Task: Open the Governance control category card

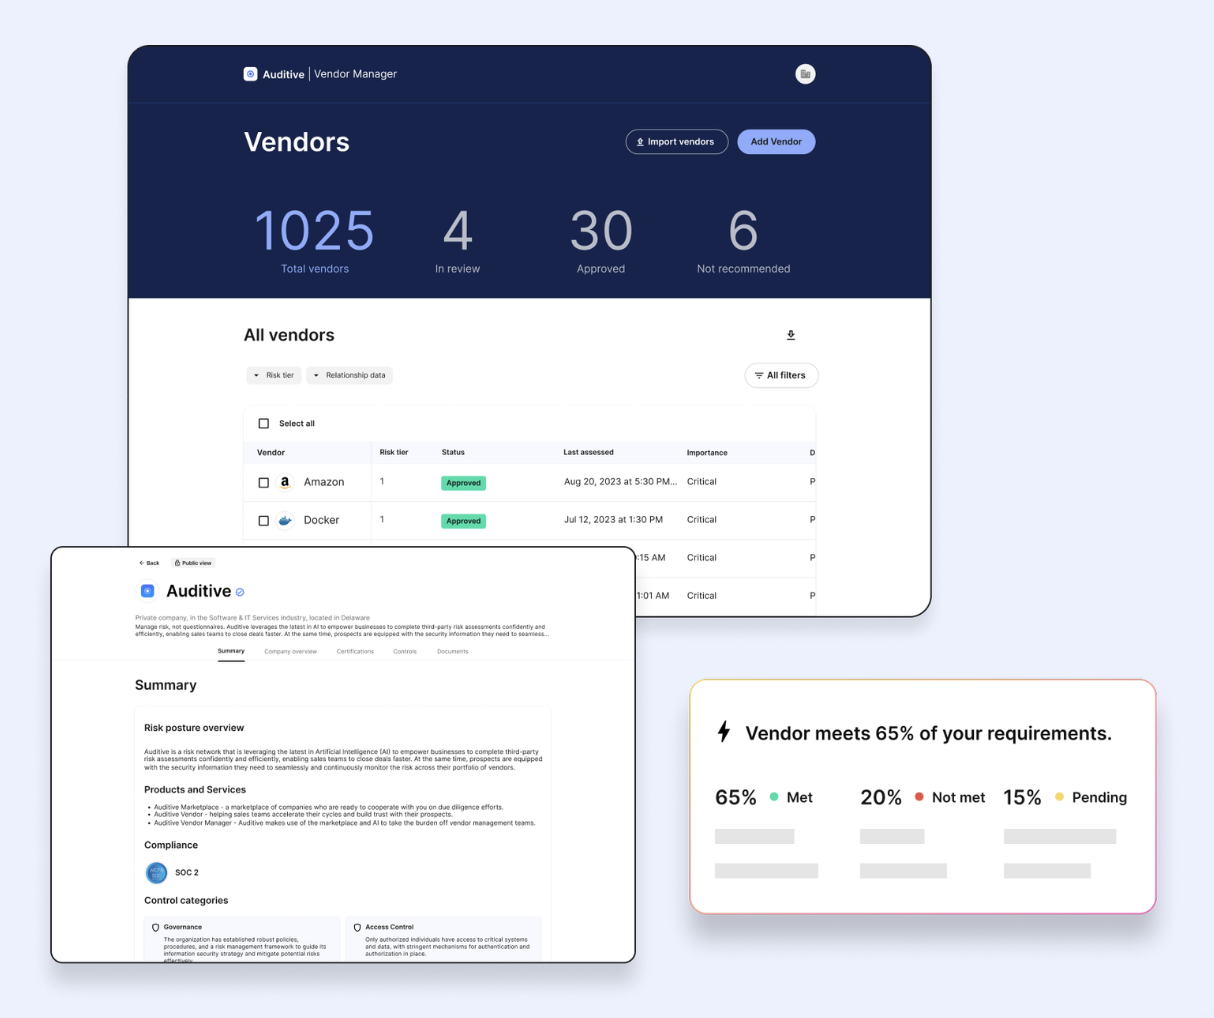Action: click(x=242, y=939)
